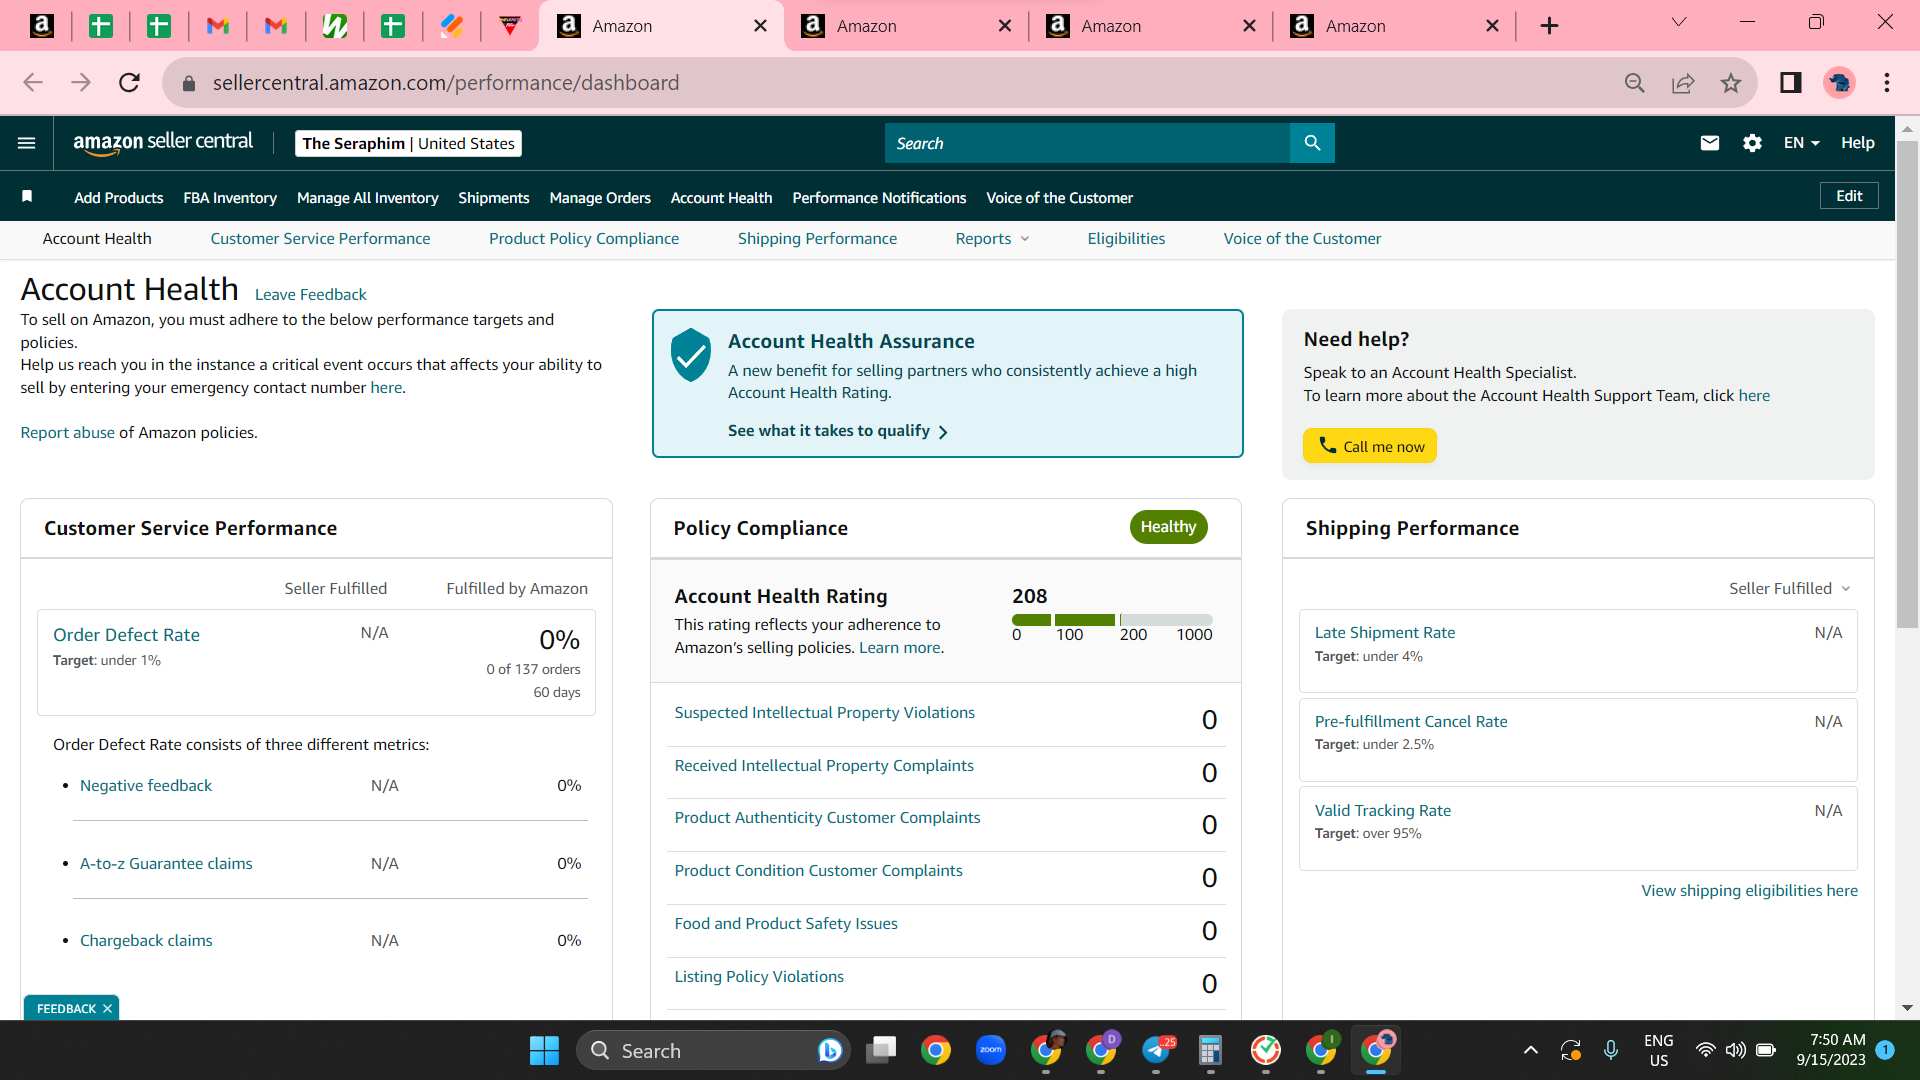Viewport: 1920px width, 1080px height.
Task: Open the tab search chevron in Chrome
Action: [1679, 23]
